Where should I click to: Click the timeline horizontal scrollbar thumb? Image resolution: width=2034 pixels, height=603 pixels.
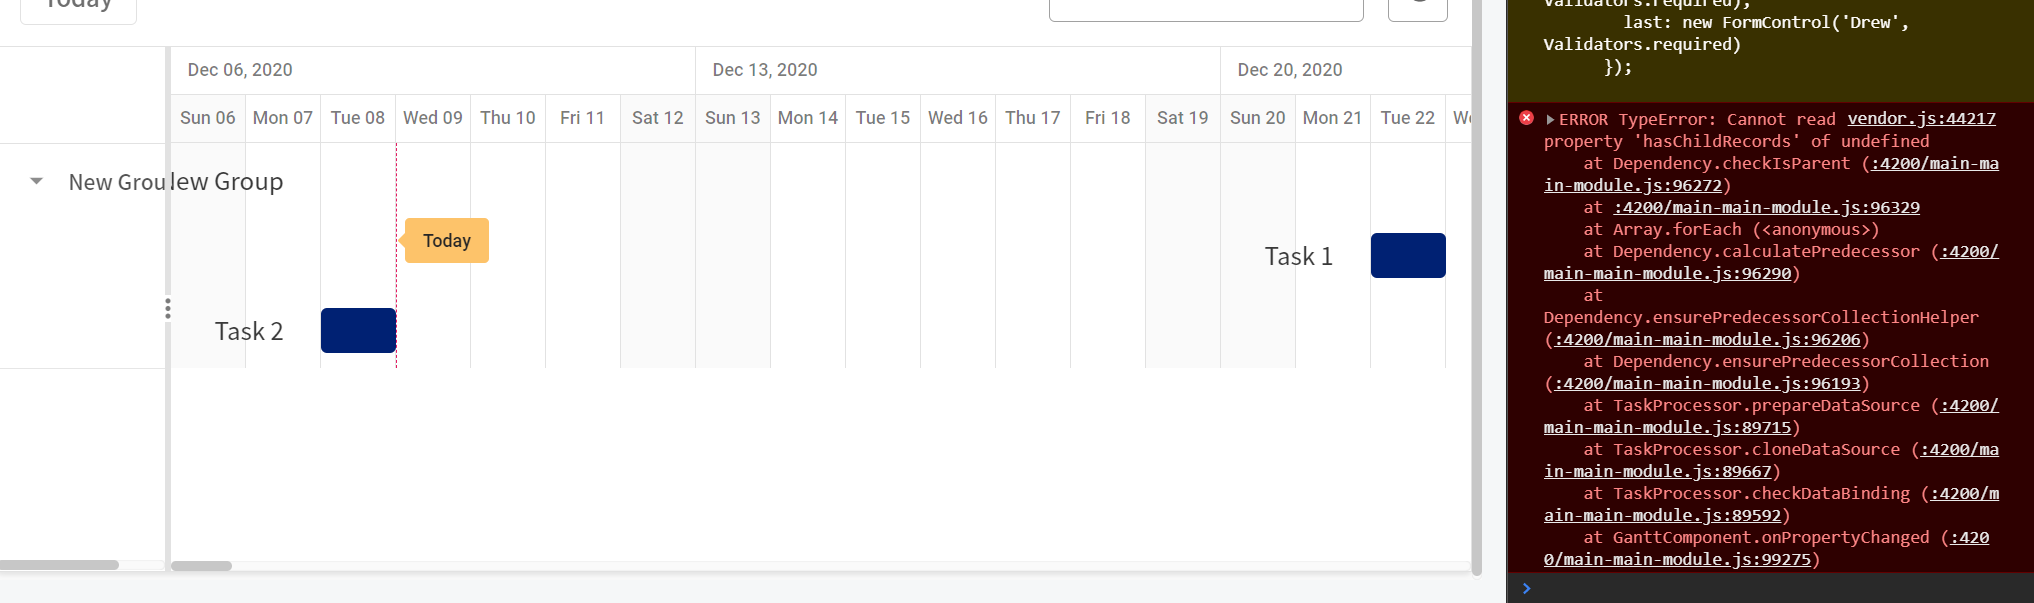coord(201,566)
